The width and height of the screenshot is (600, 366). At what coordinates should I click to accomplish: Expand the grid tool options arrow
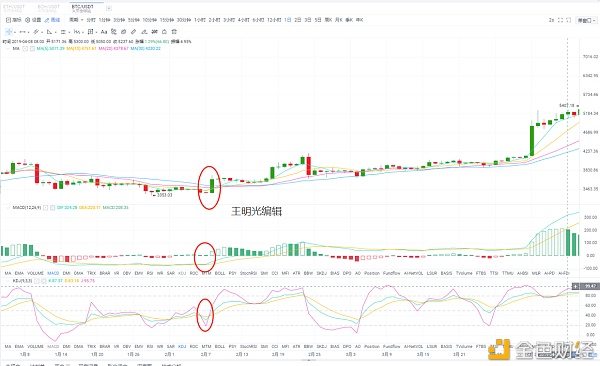pos(96,32)
